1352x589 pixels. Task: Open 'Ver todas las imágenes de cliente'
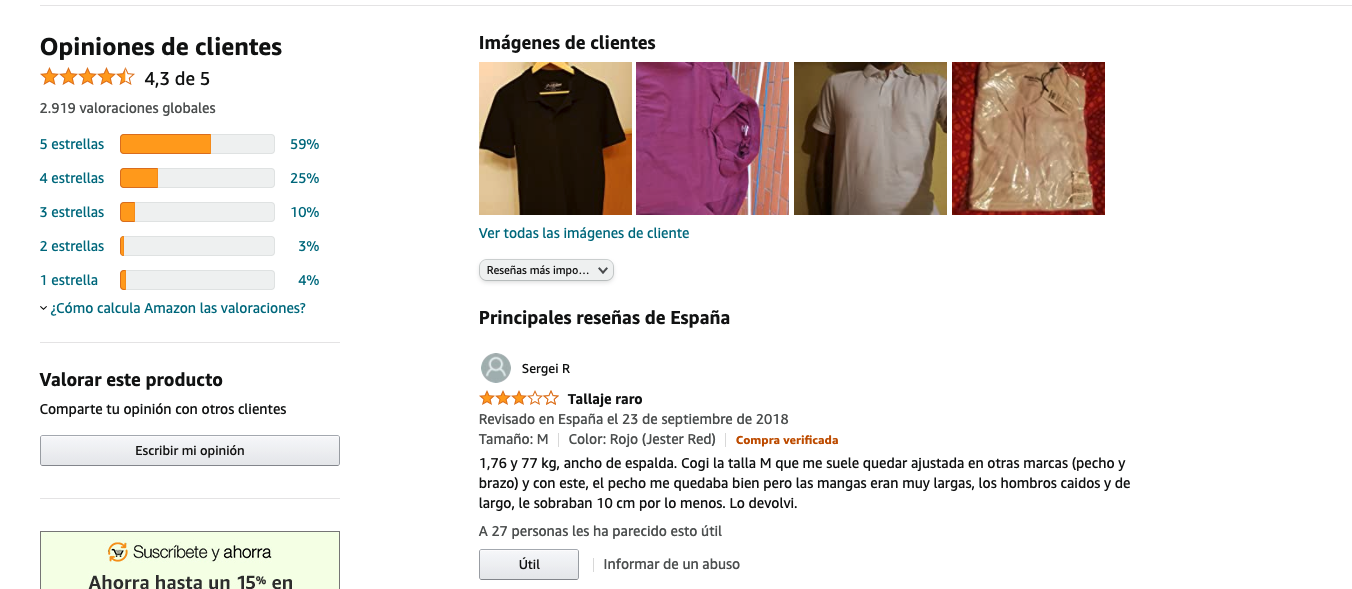[584, 233]
